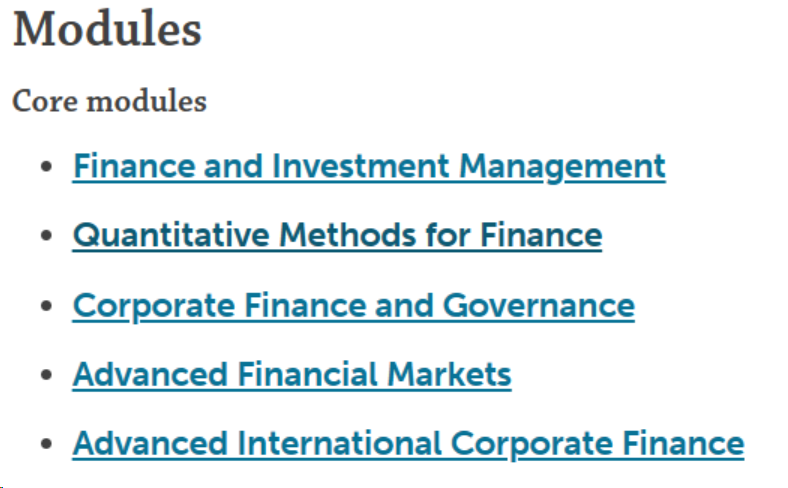This screenshot has height=488, width=788.
Task: Open Corporate Finance and Governance module
Action: point(353,305)
